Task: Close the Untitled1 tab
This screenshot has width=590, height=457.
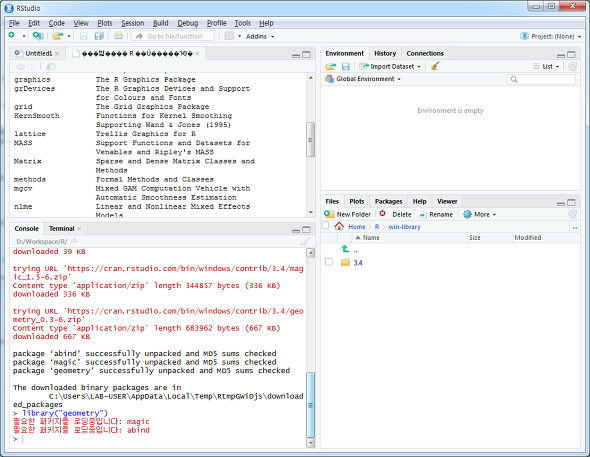Action: point(57,53)
